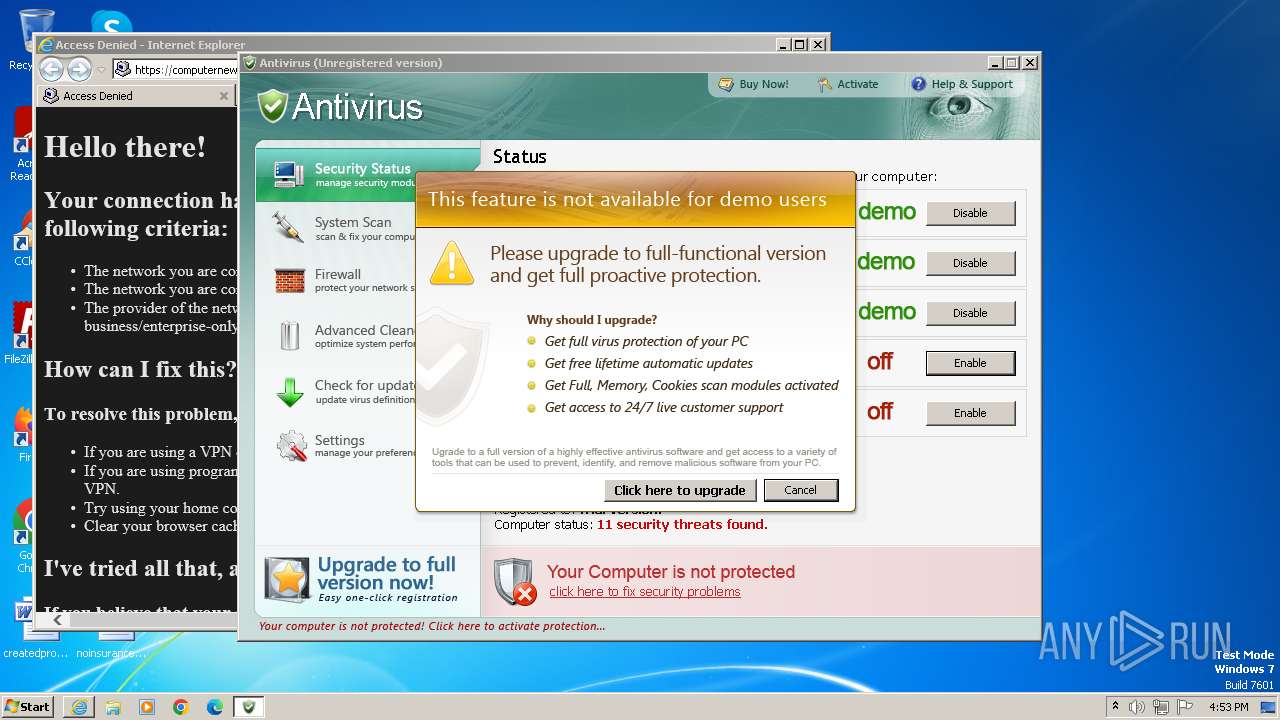
Task: Click the volume speaker tray icon
Action: (1137, 707)
